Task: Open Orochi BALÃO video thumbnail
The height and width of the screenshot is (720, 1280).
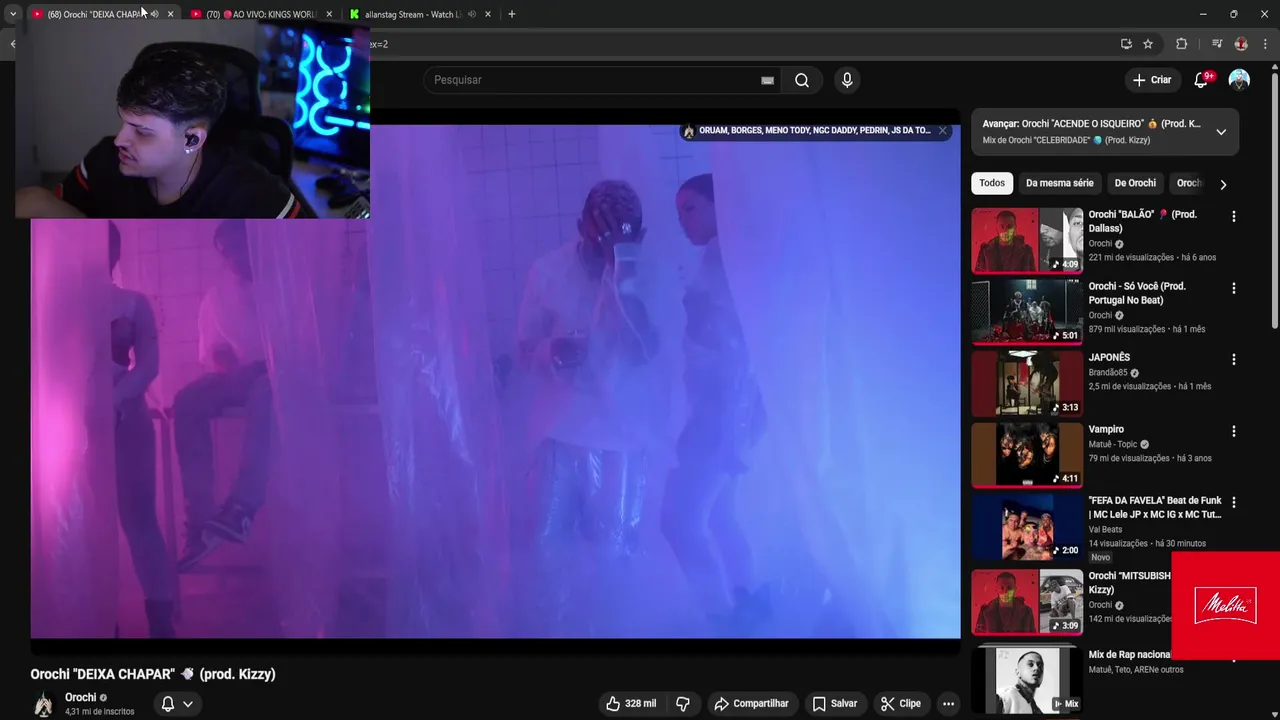Action: click(x=1027, y=240)
